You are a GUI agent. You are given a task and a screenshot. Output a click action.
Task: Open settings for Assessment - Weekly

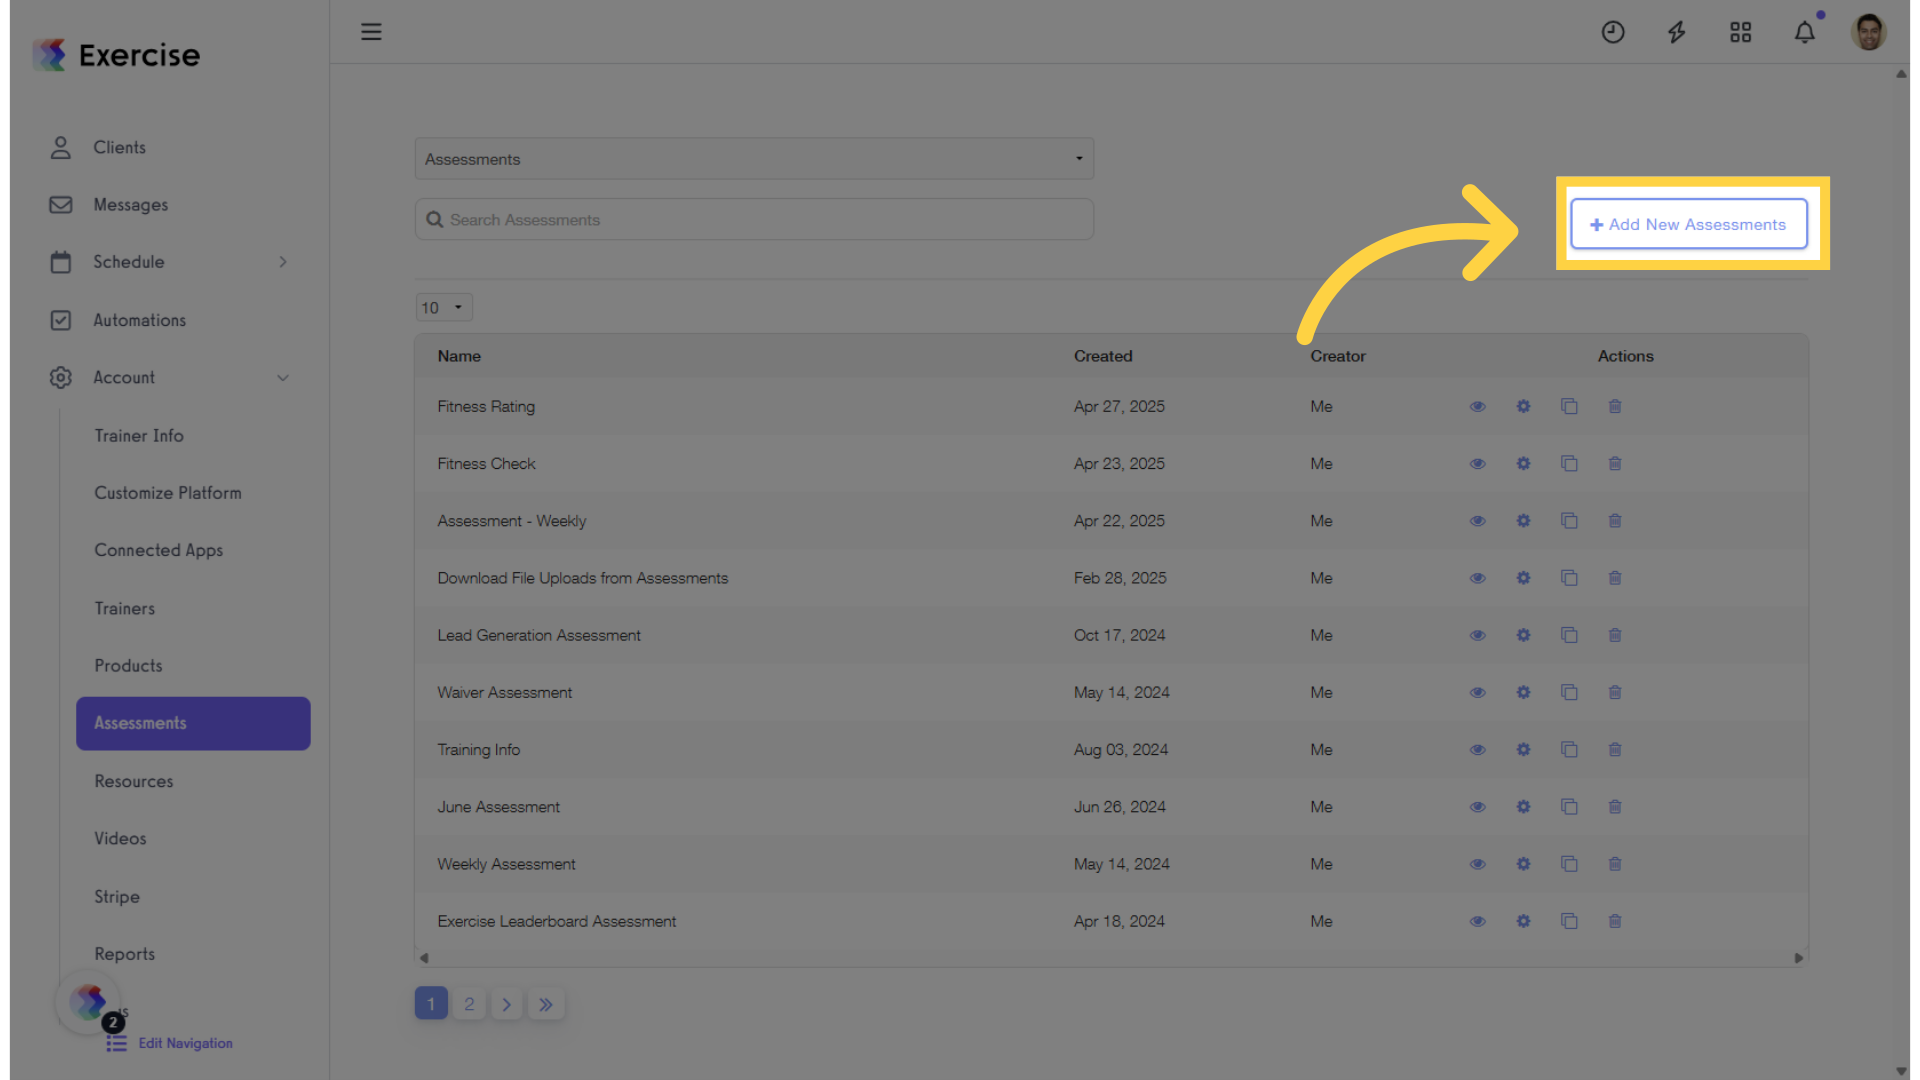tap(1523, 520)
